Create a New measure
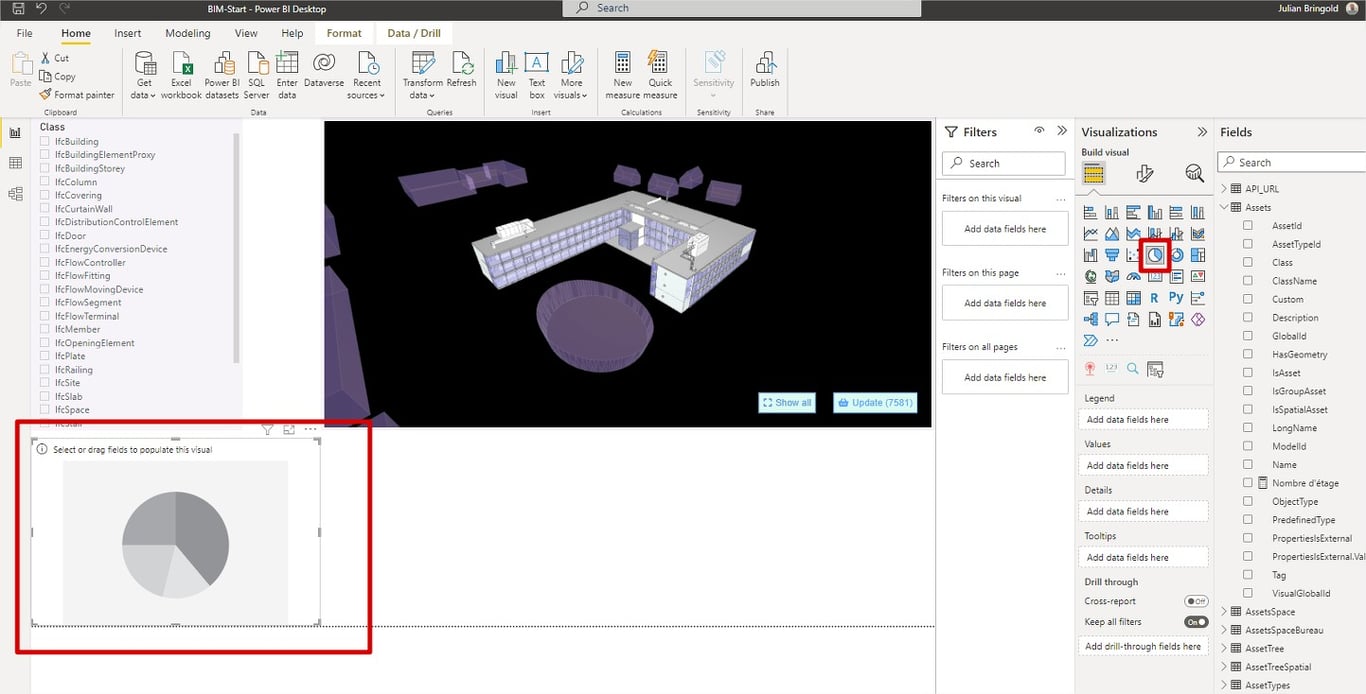 point(622,76)
